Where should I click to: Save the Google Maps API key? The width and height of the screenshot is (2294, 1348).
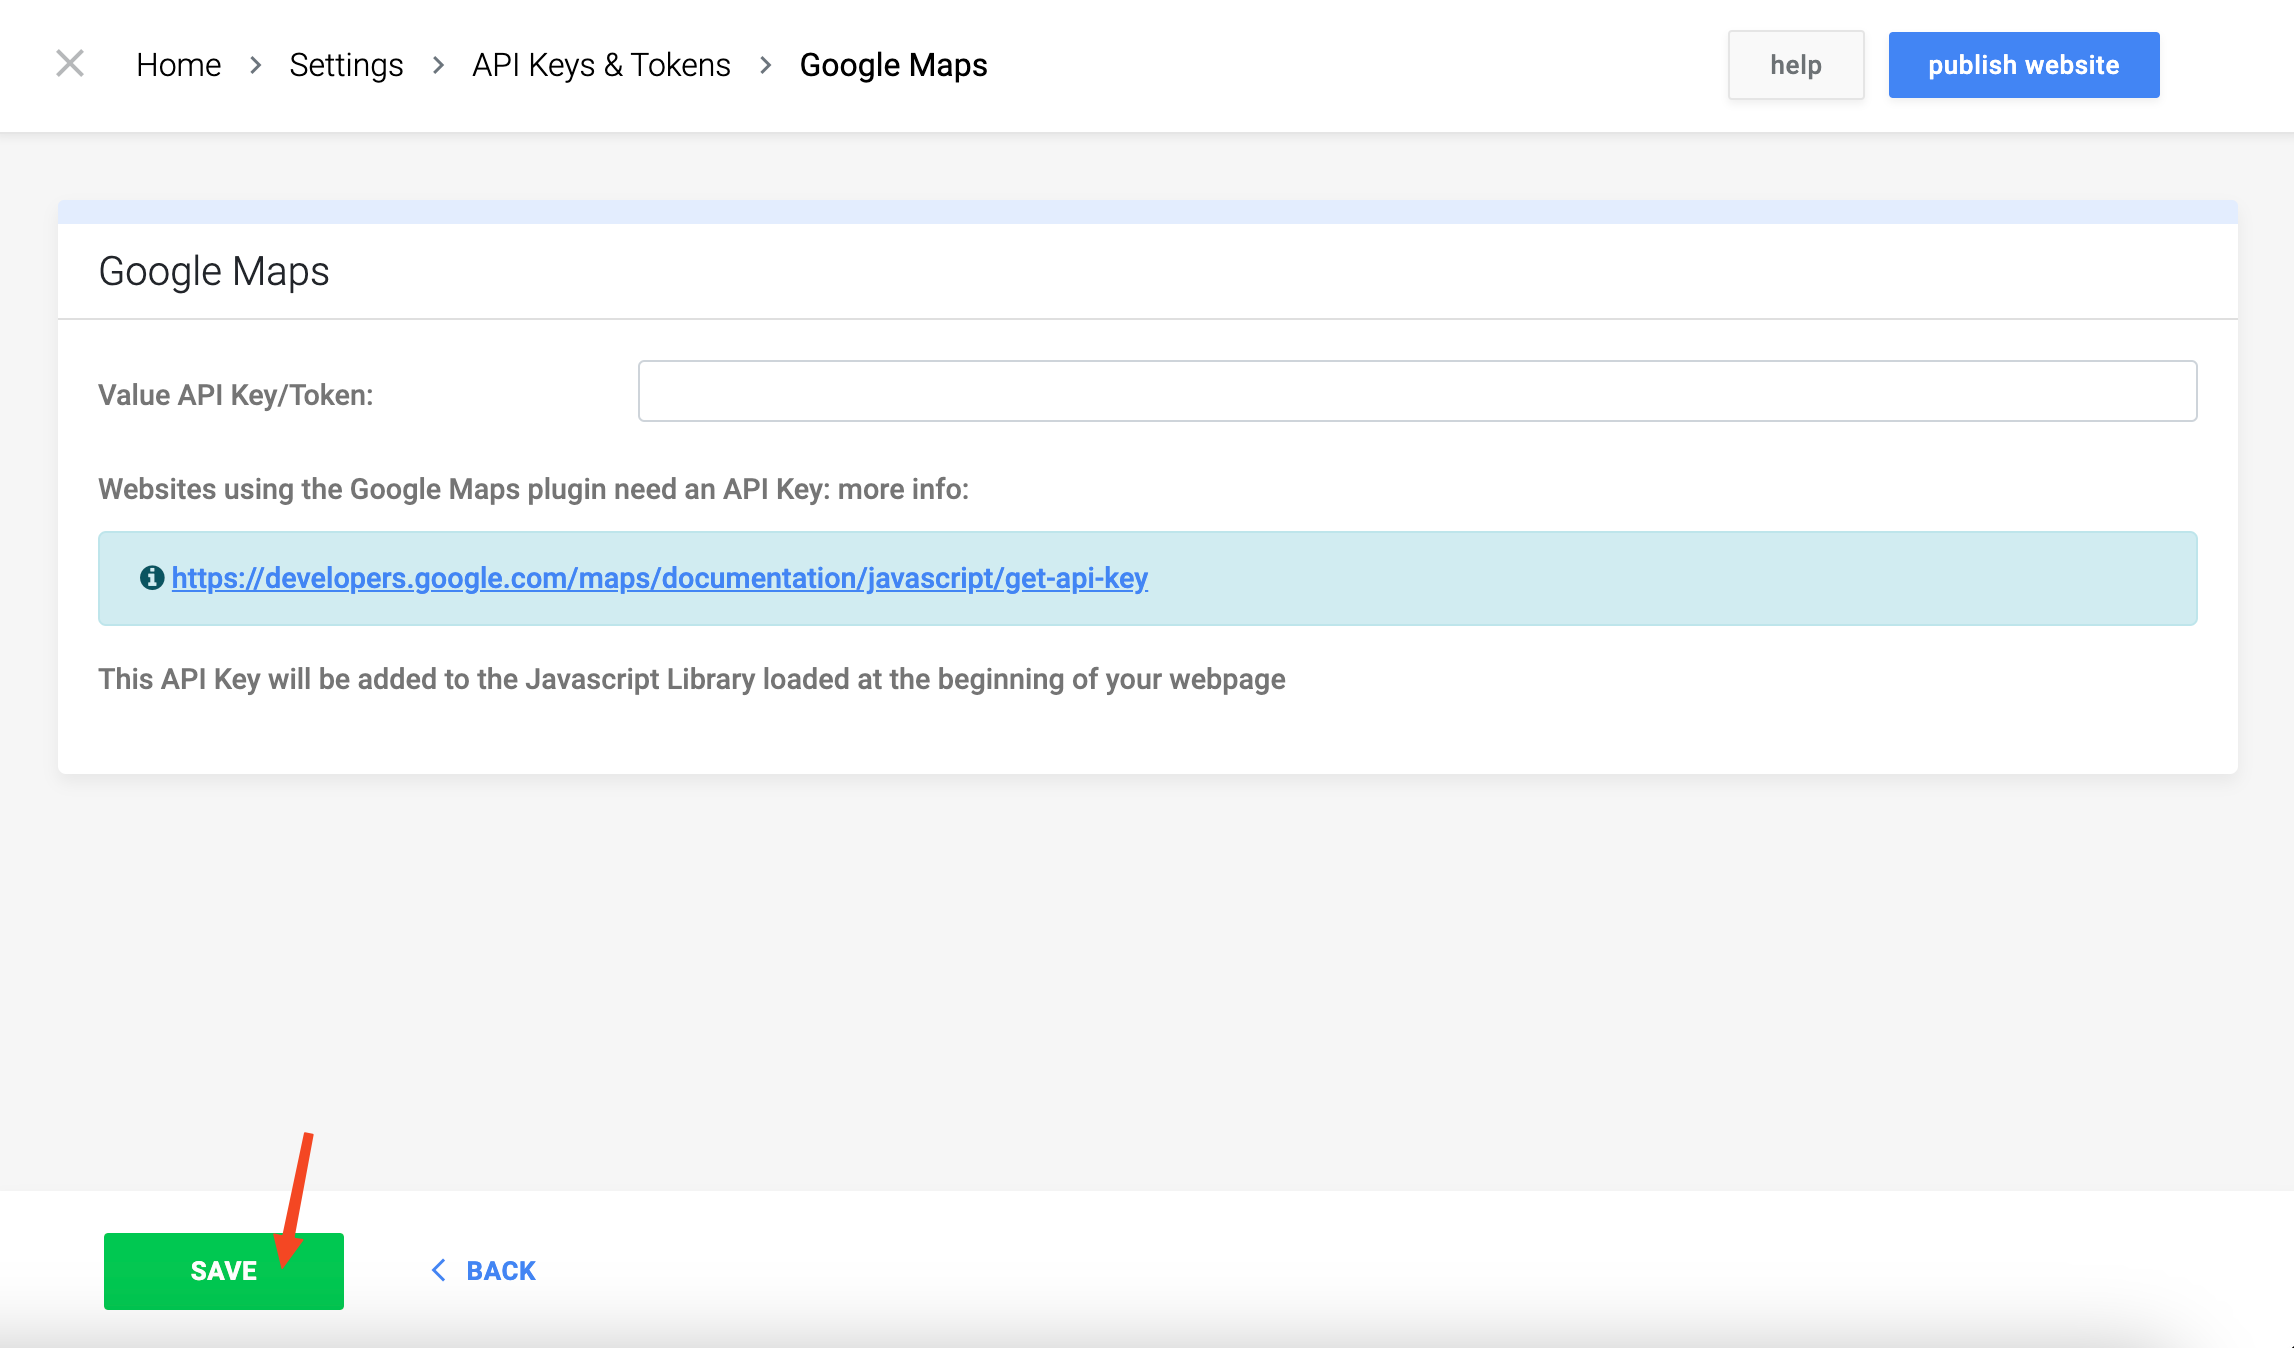pos(224,1271)
